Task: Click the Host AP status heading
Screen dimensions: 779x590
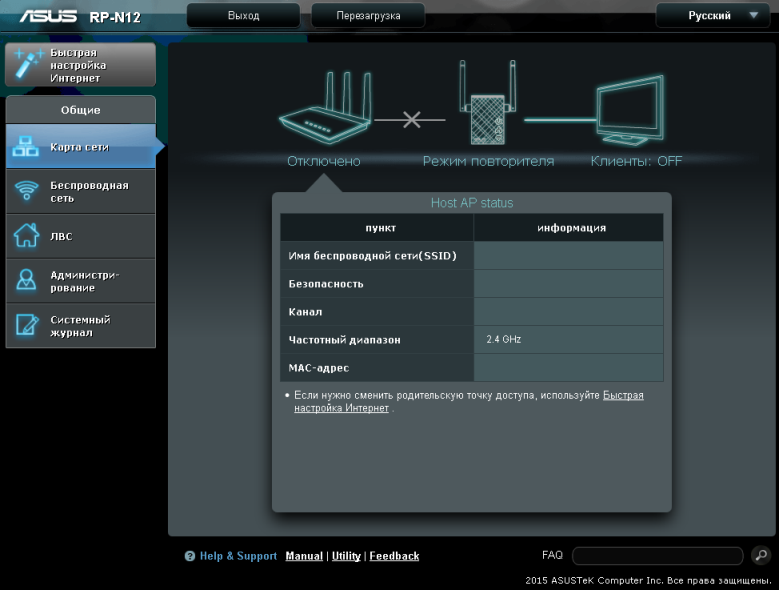Action: (472, 203)
